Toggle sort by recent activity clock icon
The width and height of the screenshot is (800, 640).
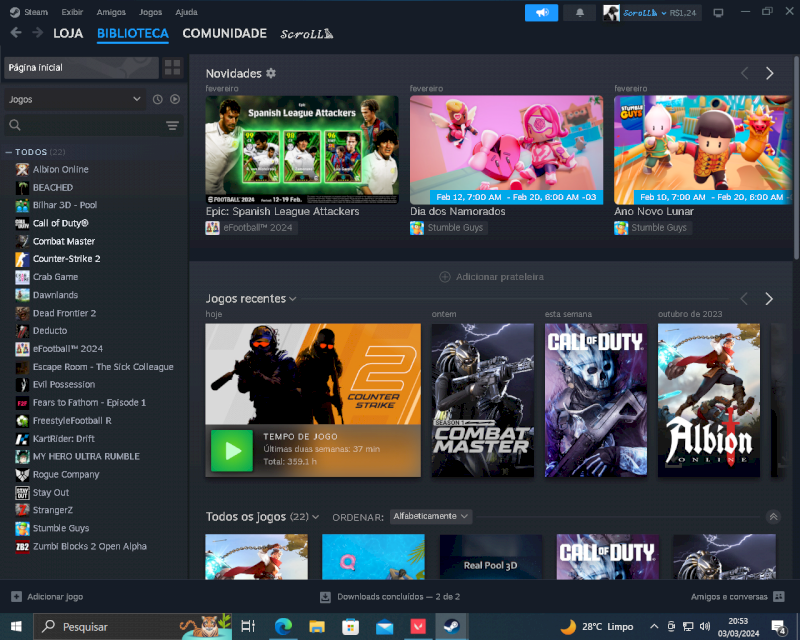(x=157, y=99)
